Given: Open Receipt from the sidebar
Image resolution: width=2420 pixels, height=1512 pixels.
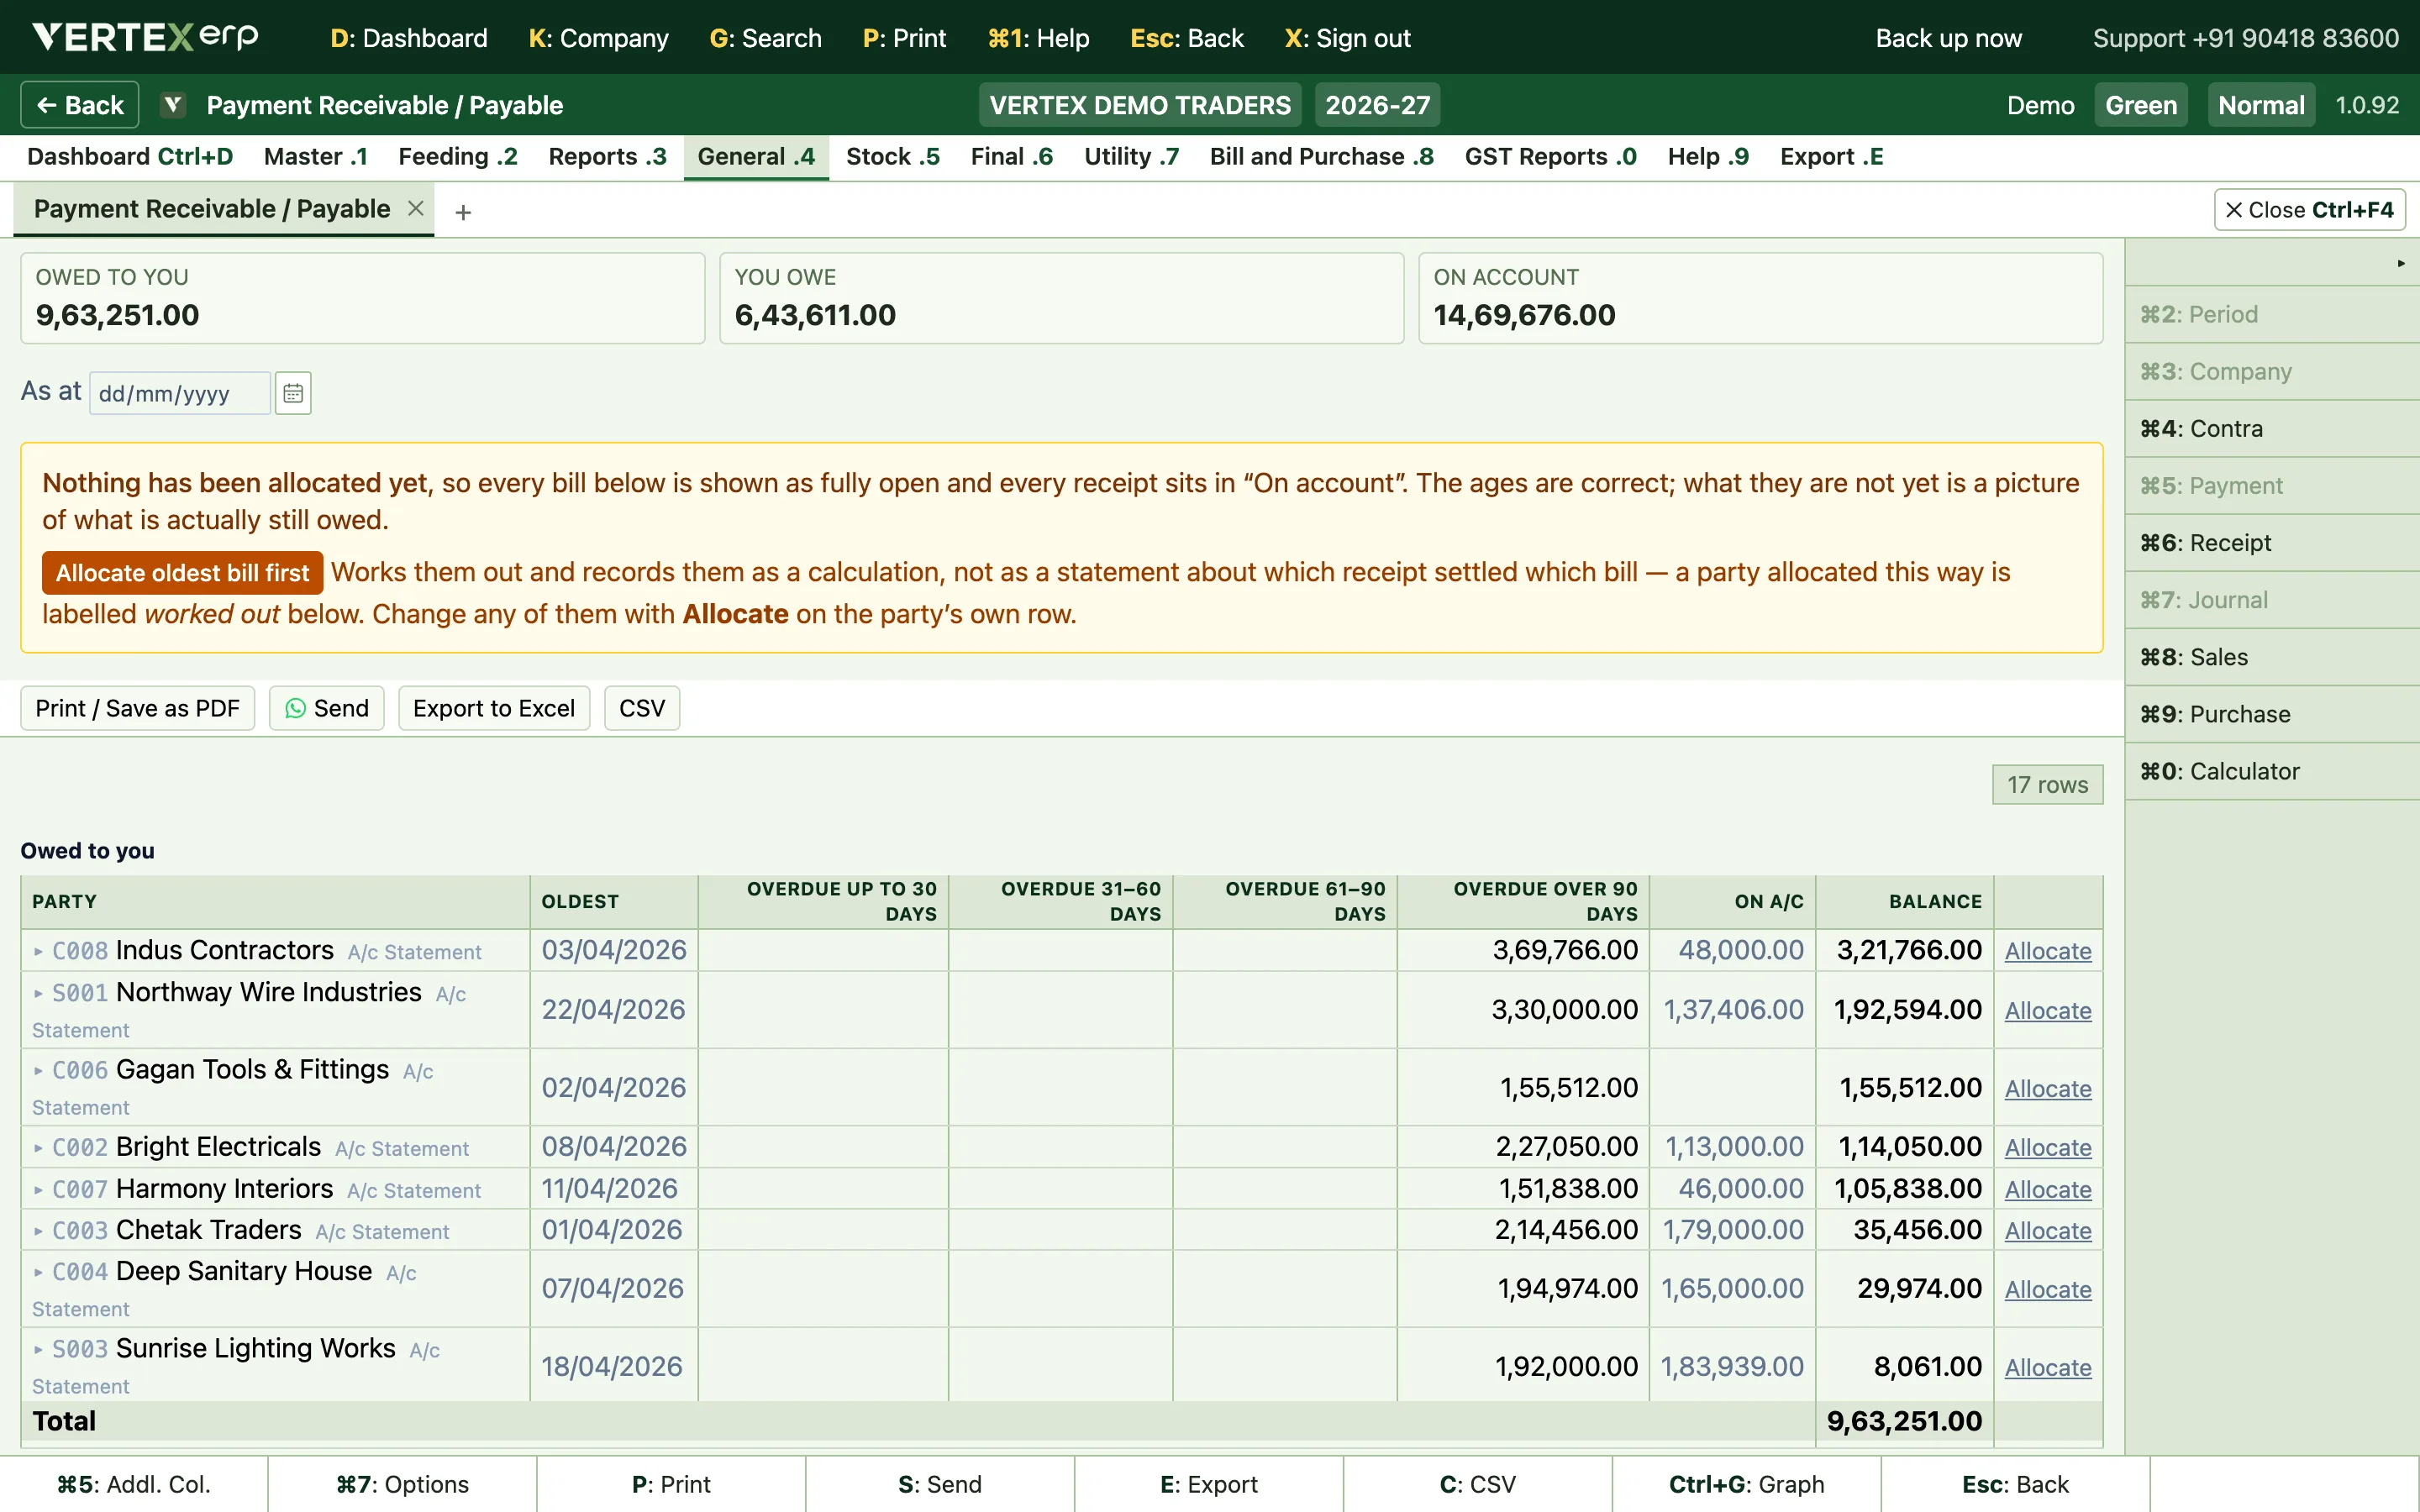Looking at the screenshot, I should coord(2272,543).
